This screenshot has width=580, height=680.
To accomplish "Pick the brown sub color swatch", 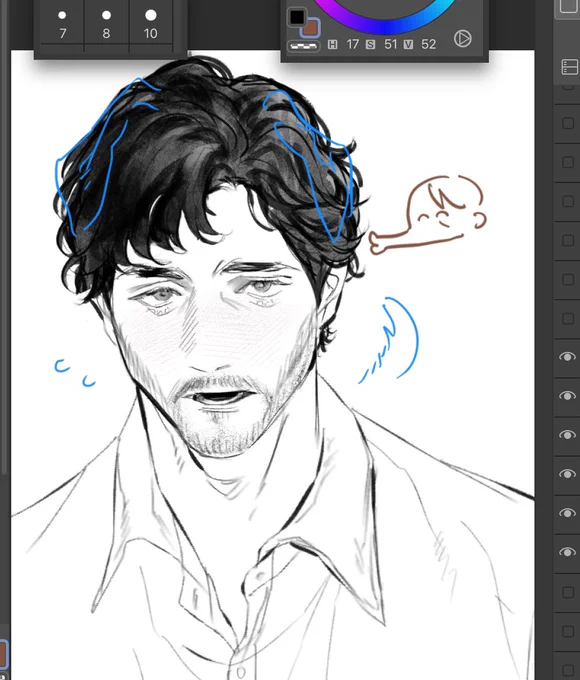I will [x=311, y=28].
